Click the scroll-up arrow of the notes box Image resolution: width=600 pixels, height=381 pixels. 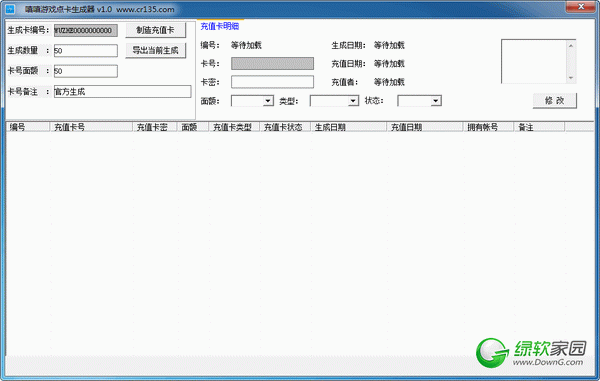click(x=571, y=46)
